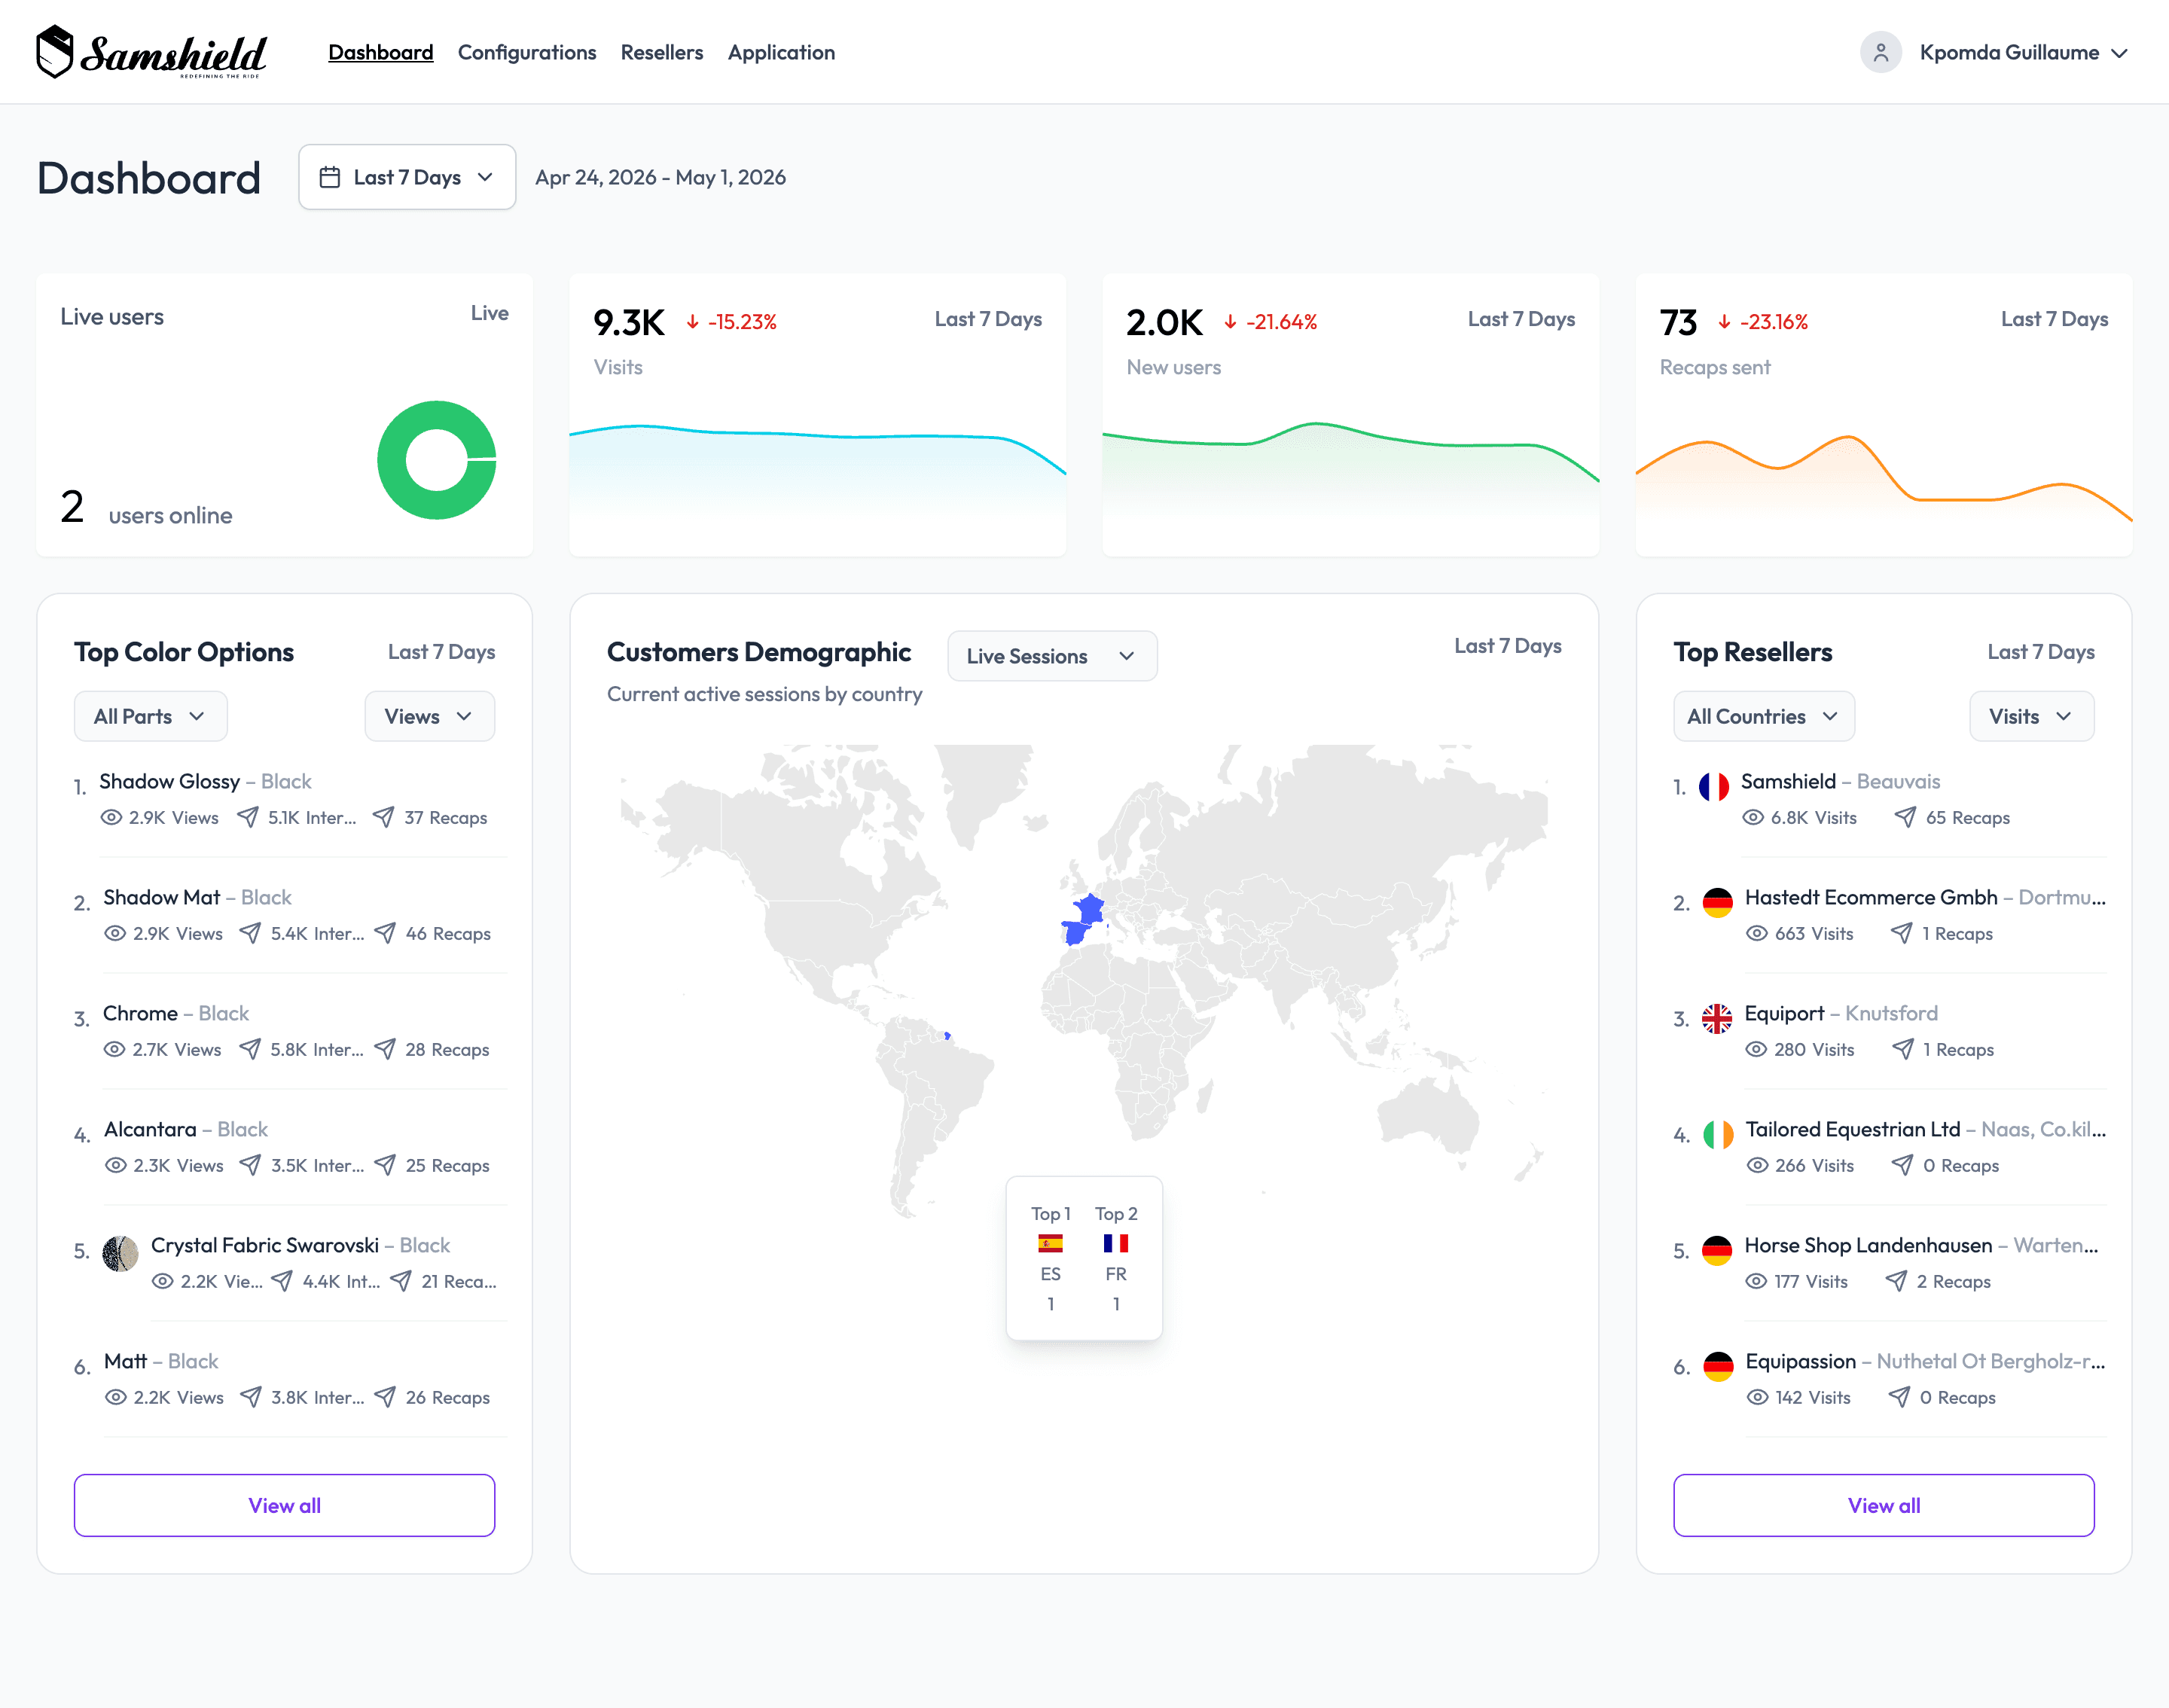Viewport: 2169px width, 1708px height.
Task: Click the eye icon for Shadow Glossy views
Action: click(x=111, y=818)
